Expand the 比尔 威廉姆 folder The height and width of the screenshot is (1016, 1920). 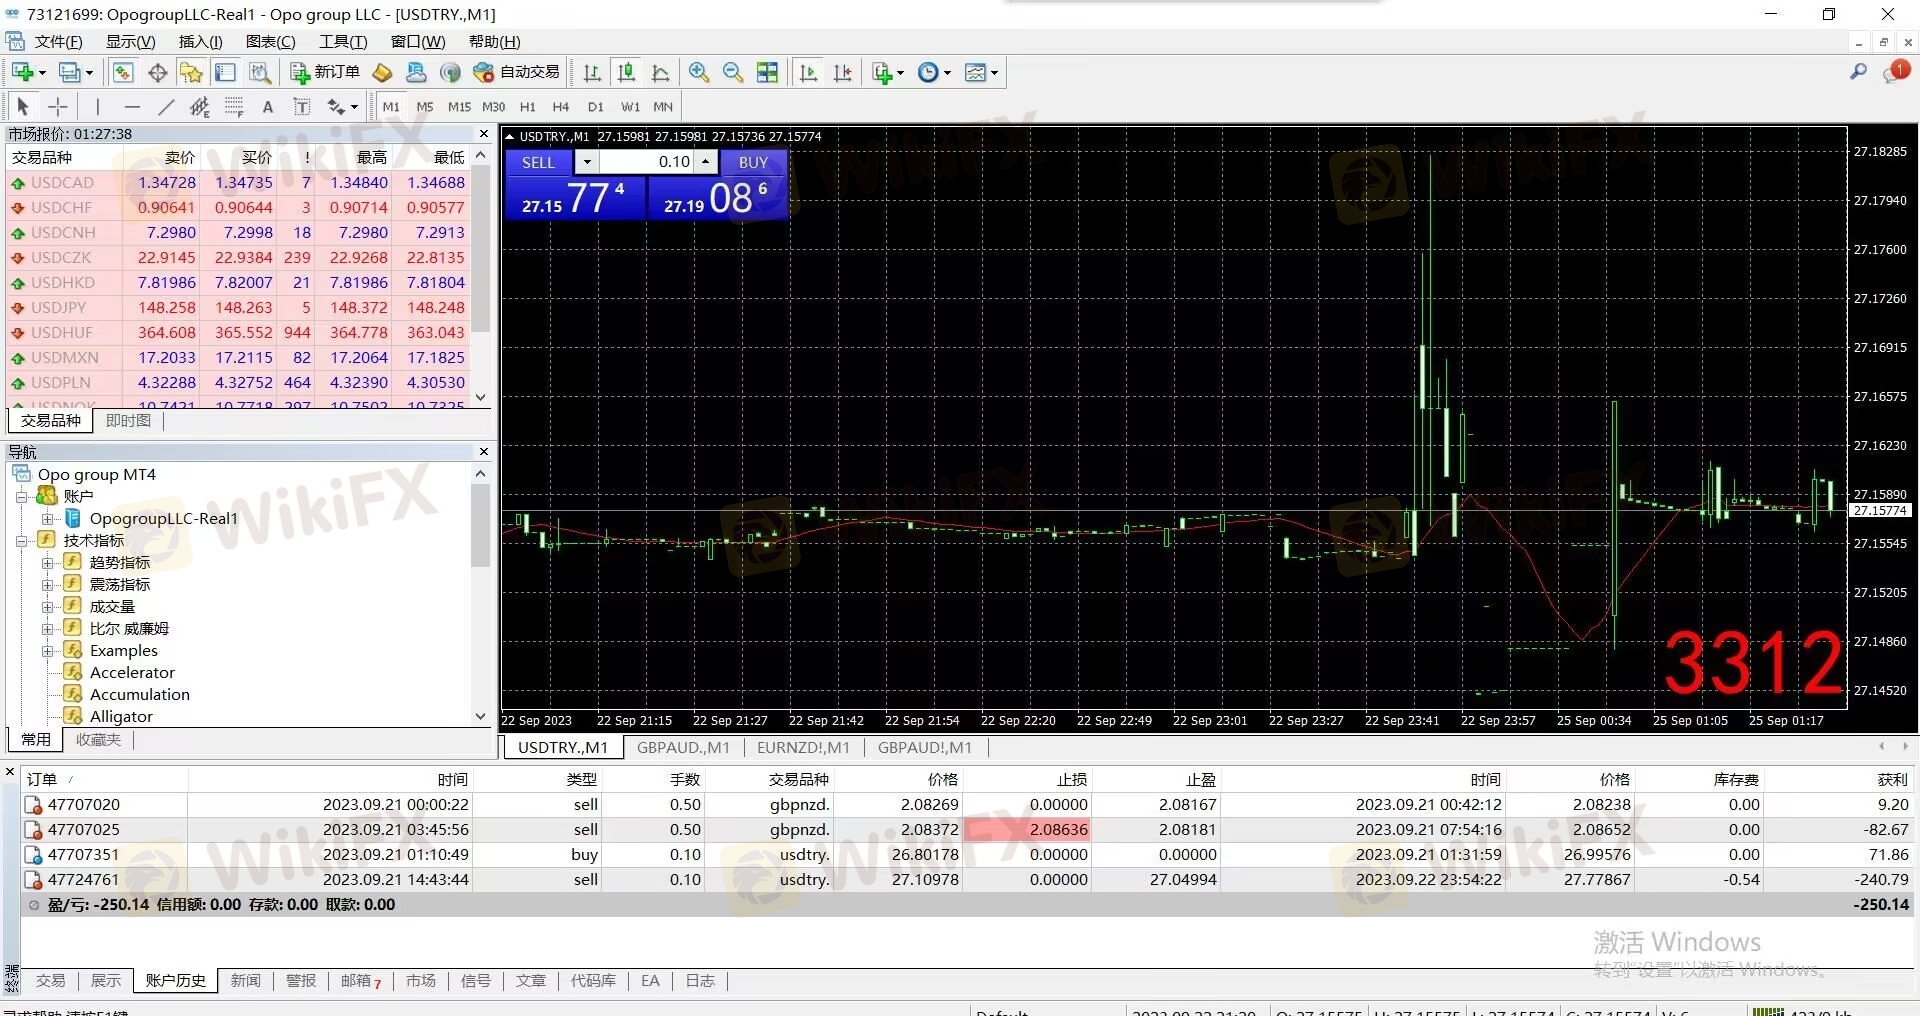[x=47, y=629]
